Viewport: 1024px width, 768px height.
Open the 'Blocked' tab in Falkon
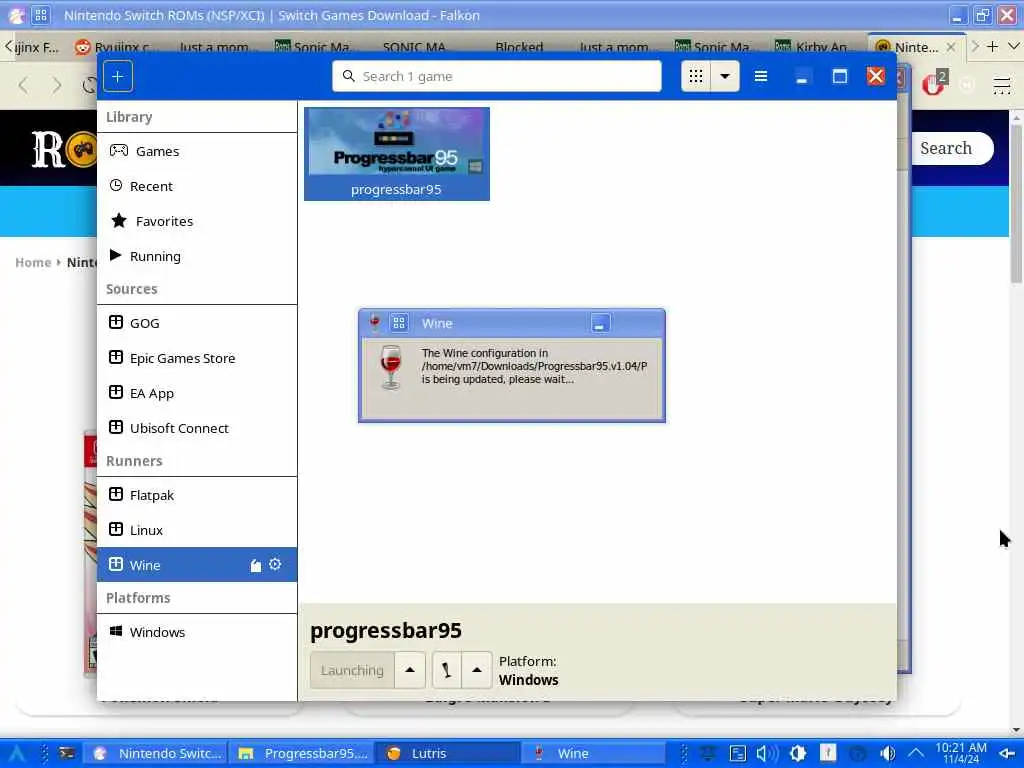click(x=519, y=47)
